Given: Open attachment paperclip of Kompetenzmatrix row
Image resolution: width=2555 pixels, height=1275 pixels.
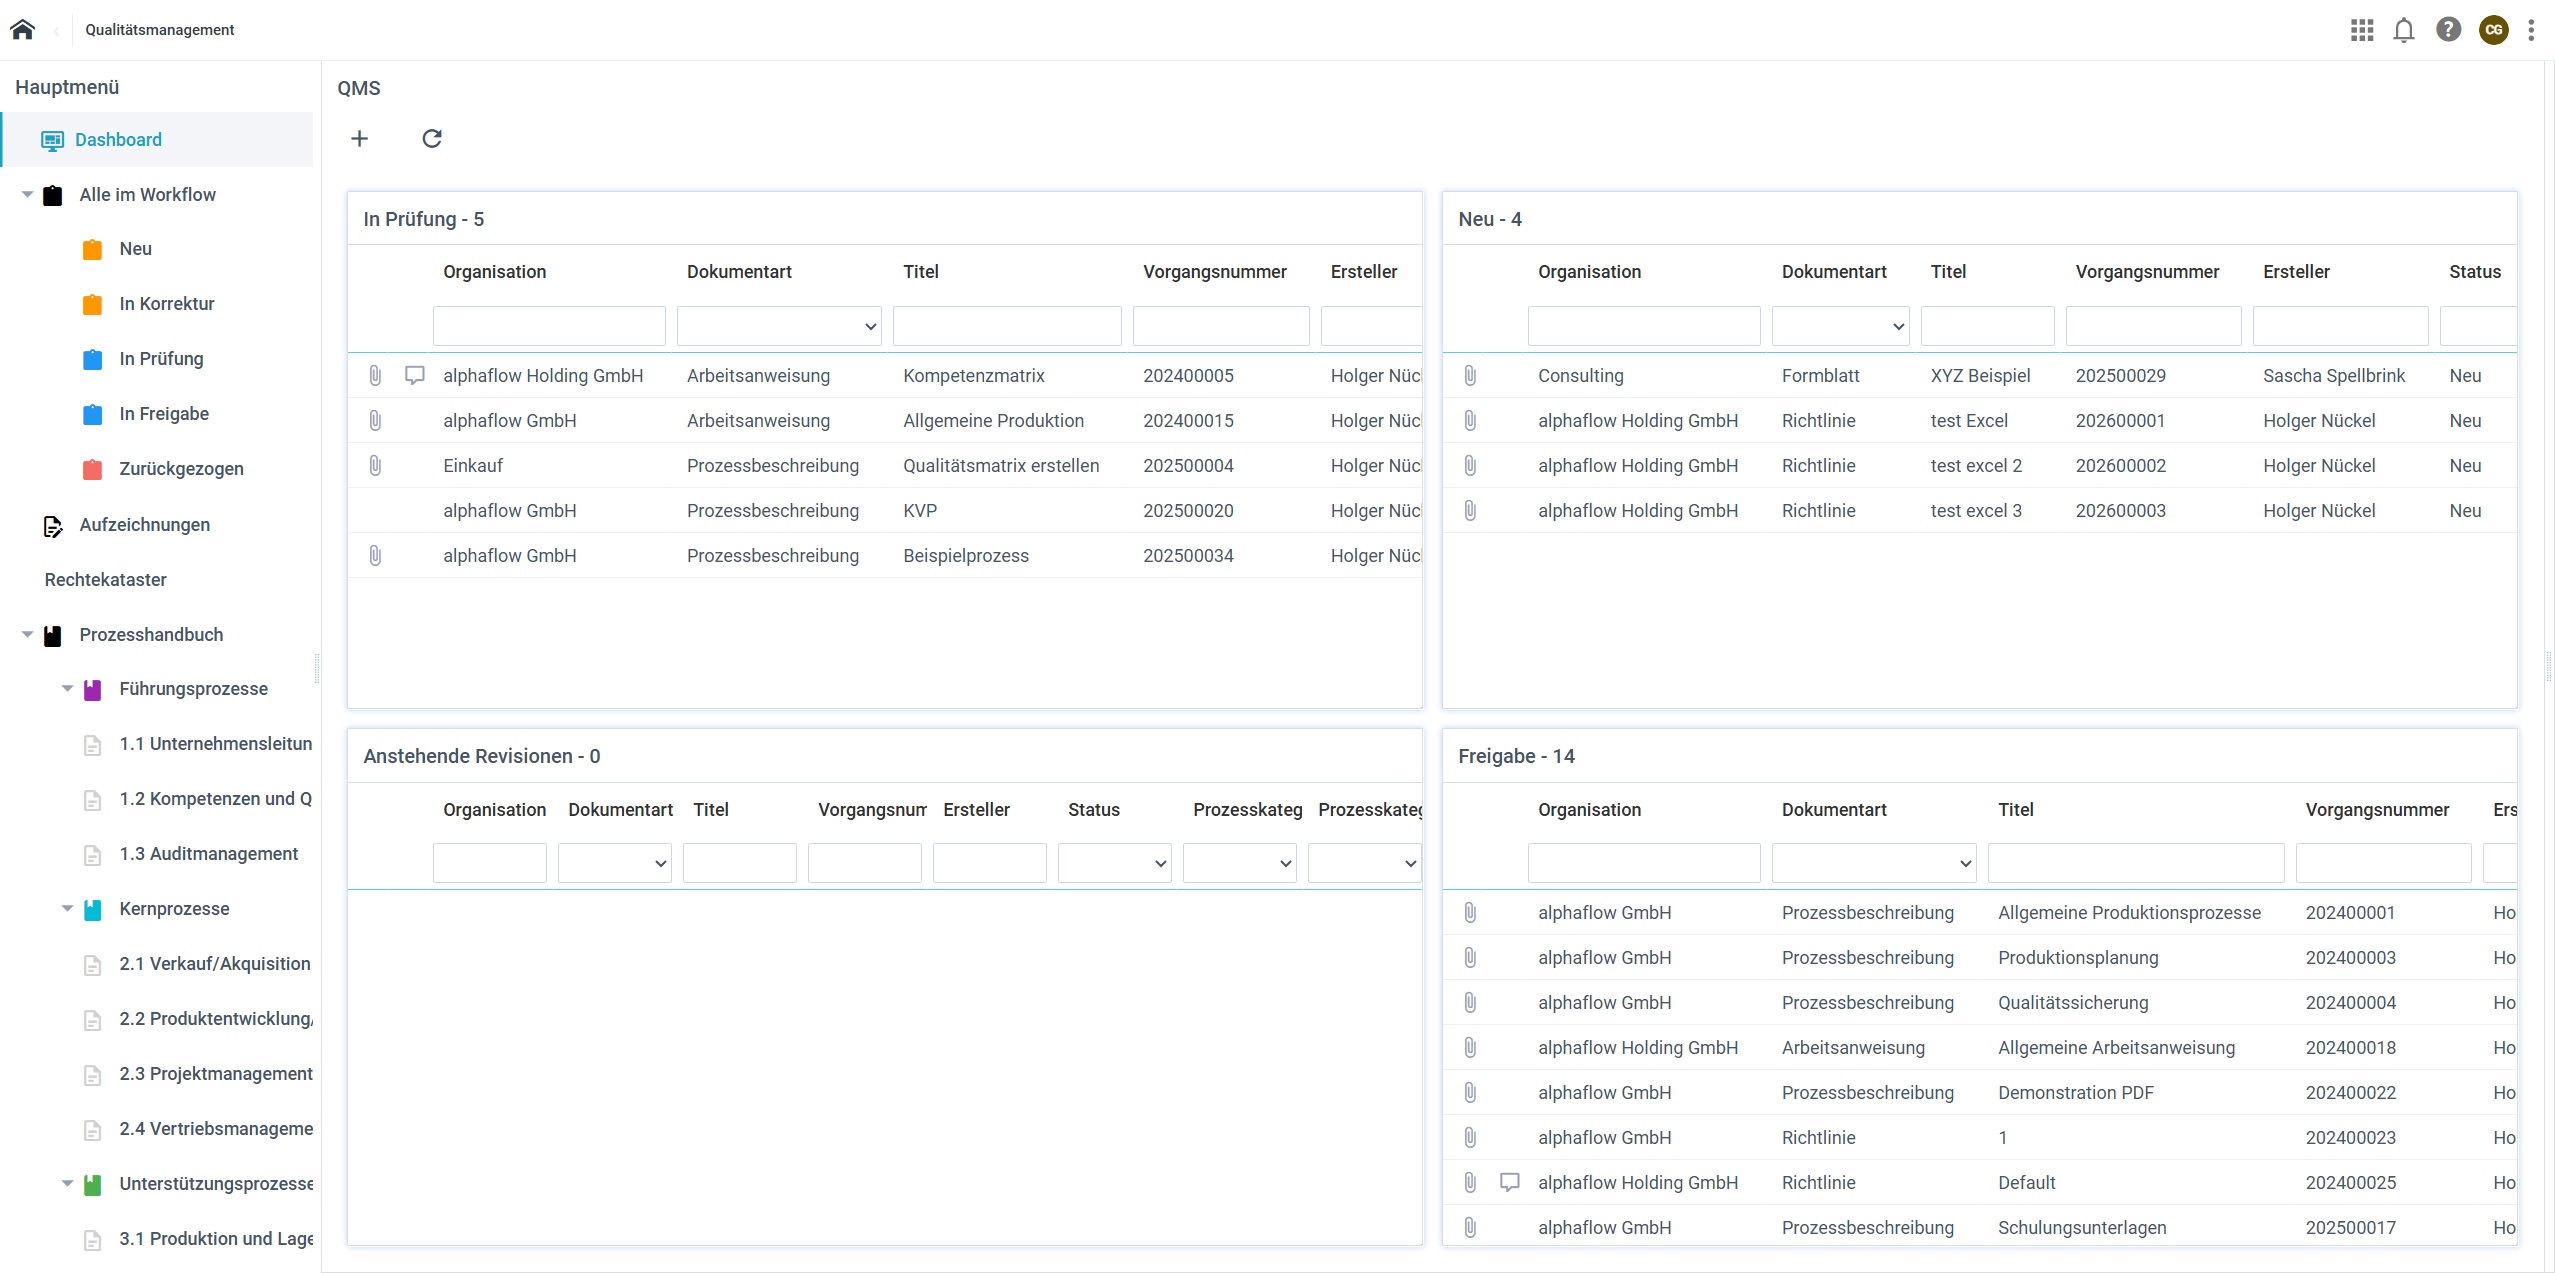Looking at the screenshot, I should click(x=375, y=376).
